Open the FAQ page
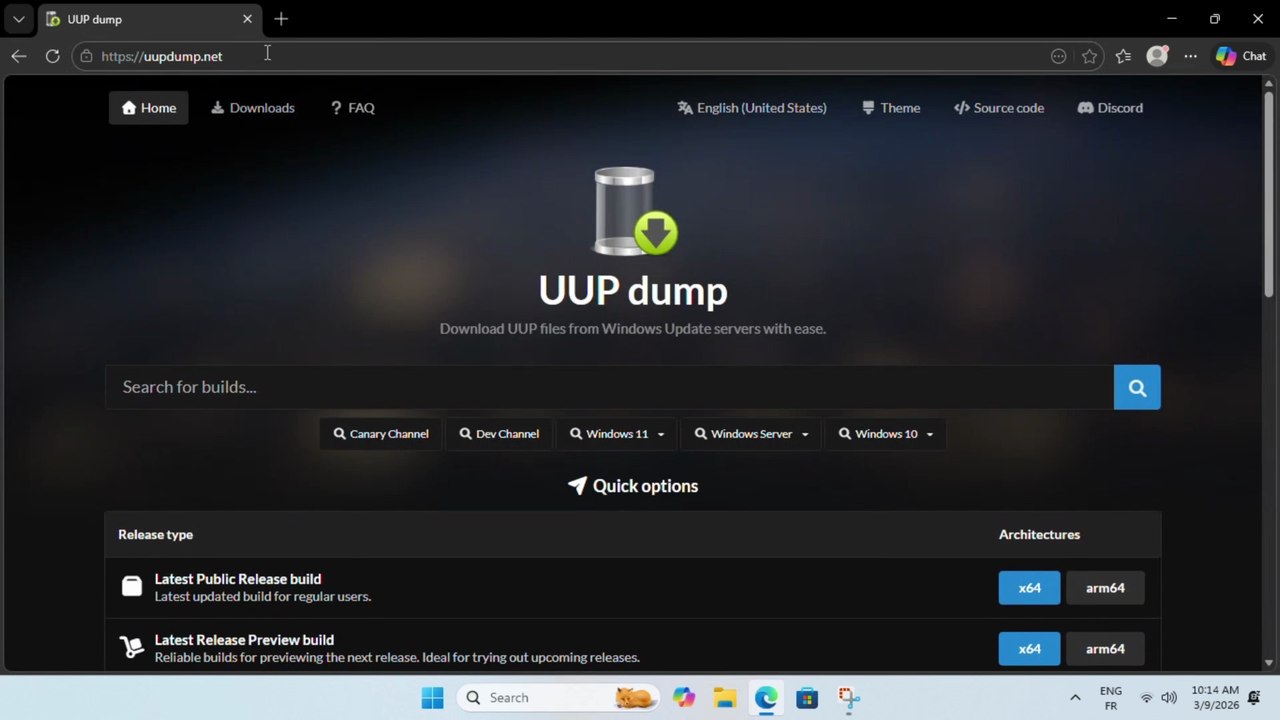 point(352,108)
